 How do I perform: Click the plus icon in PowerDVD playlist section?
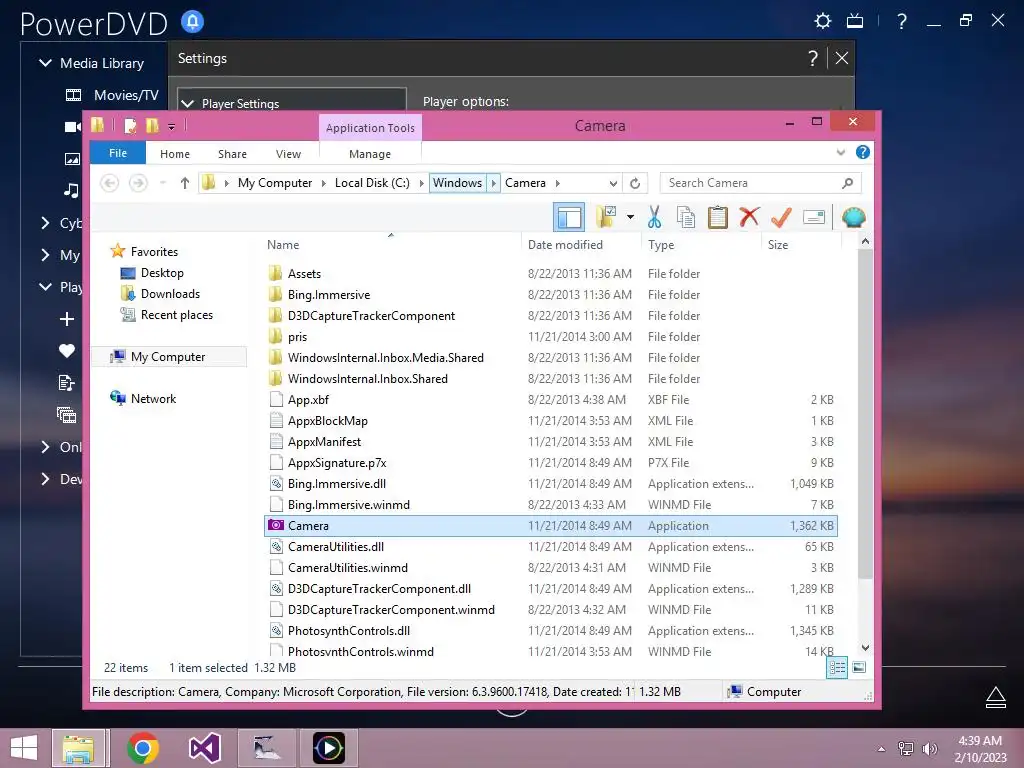tap(67, 319)
